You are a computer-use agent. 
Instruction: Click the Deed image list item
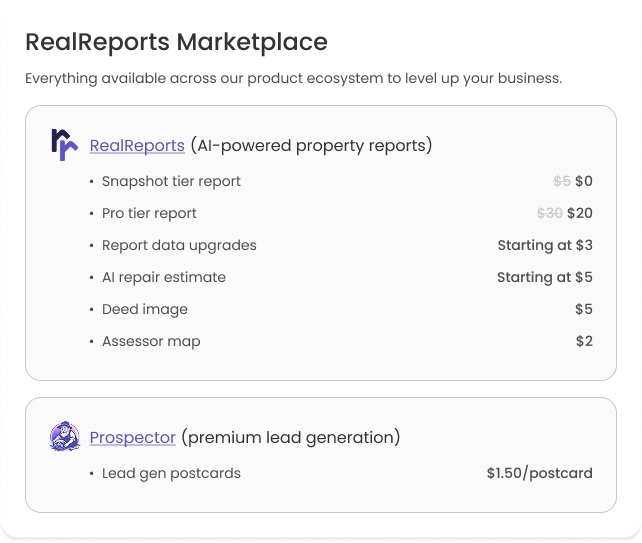pyautogui.click(x=145, y=309)
